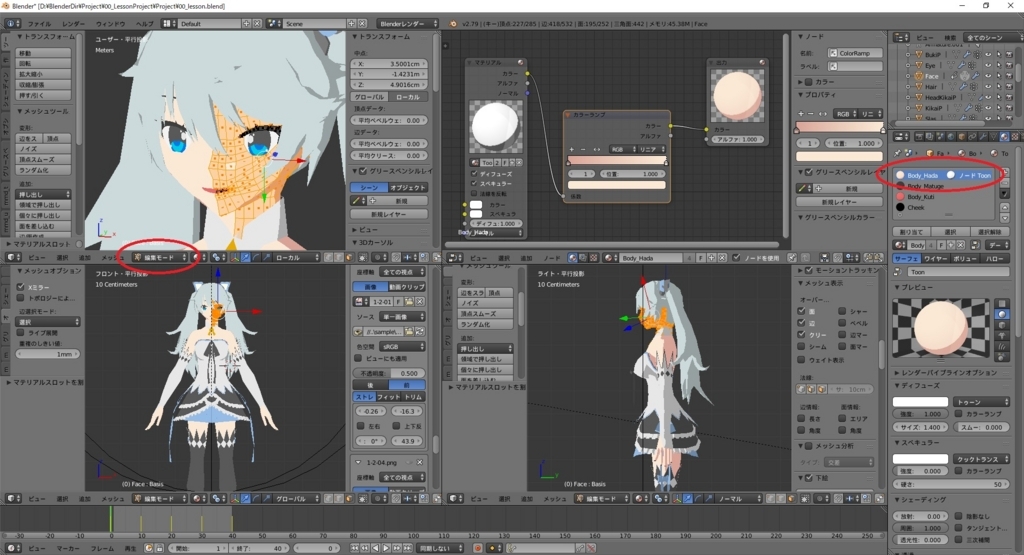Toggle visibility eye of Eye object
The width and height of the screenshot is (1024, 555).
pos(987,65)
